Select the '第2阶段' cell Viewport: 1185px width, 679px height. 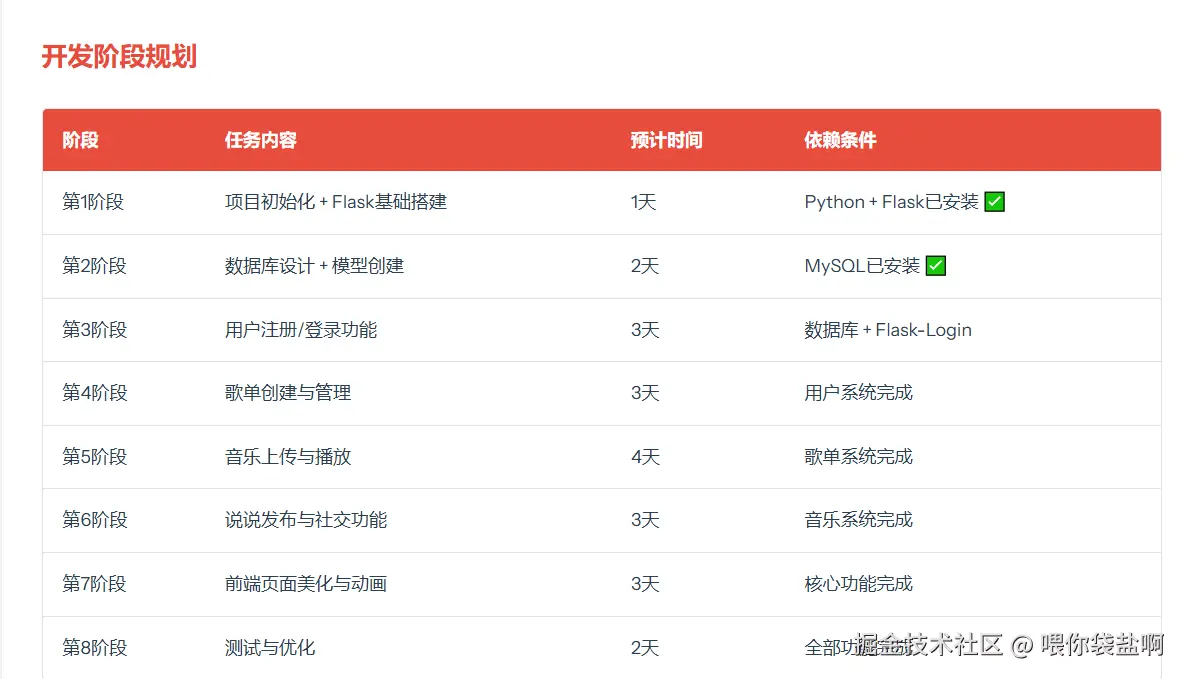tap(94, 266)
